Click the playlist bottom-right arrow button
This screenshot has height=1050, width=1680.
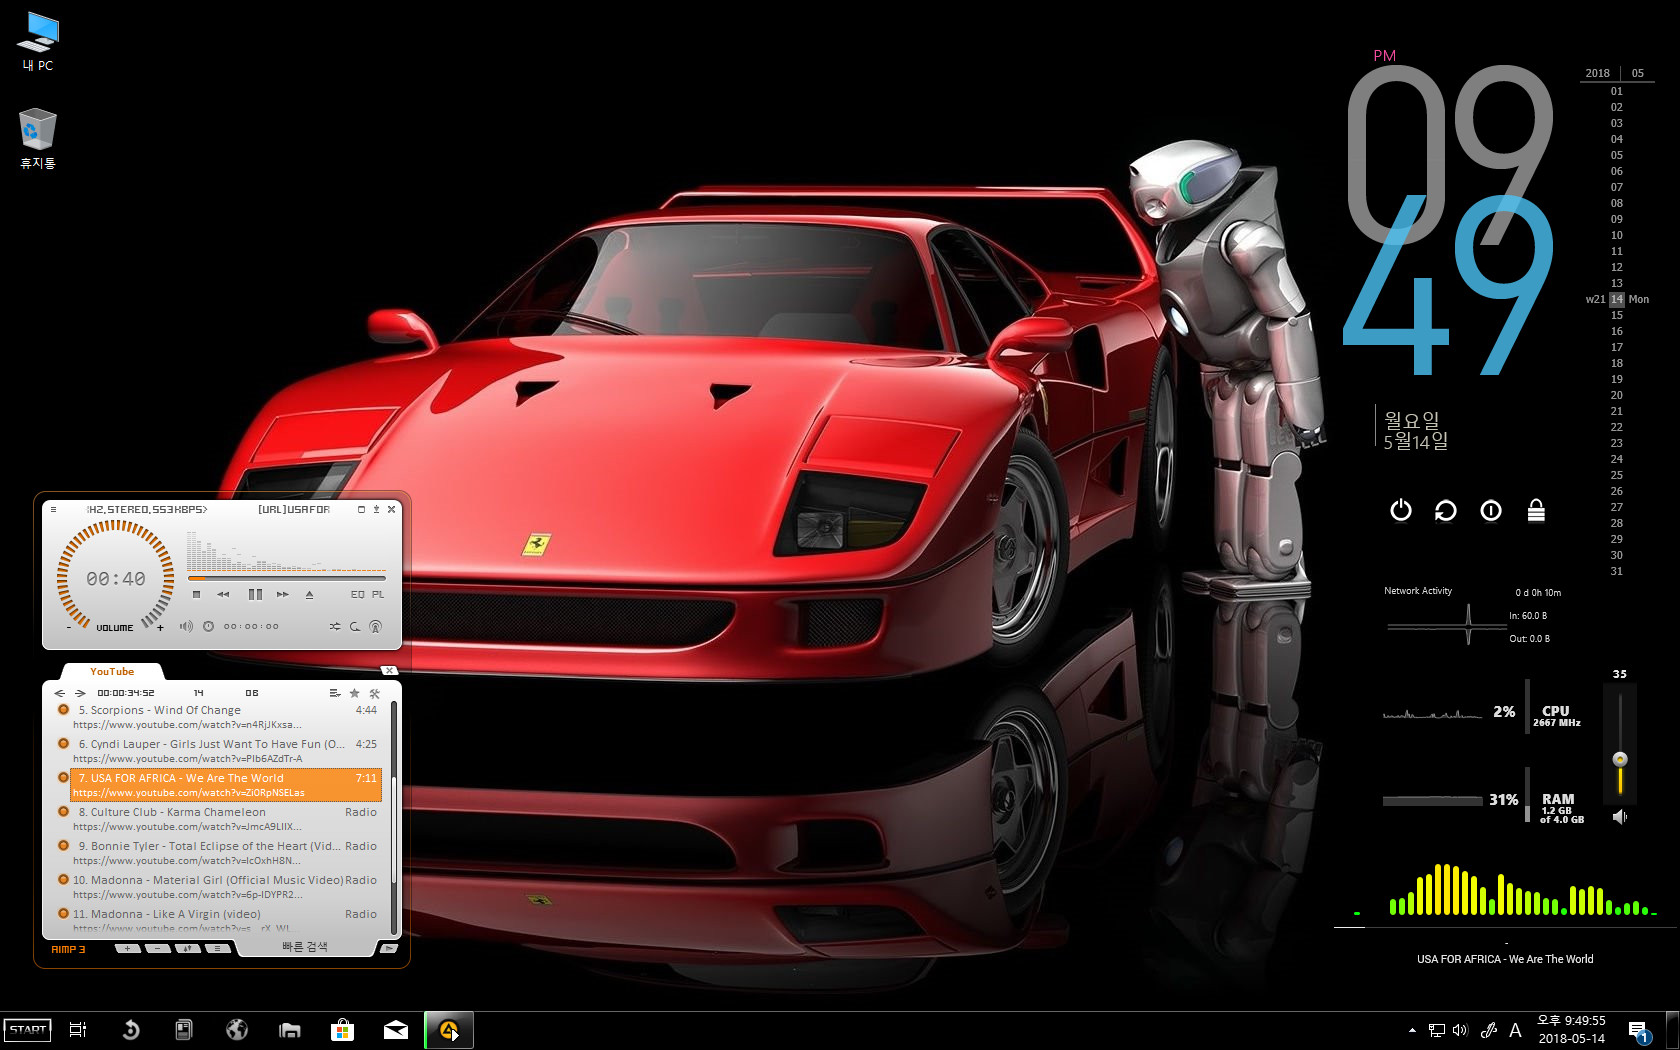(389, 948)
